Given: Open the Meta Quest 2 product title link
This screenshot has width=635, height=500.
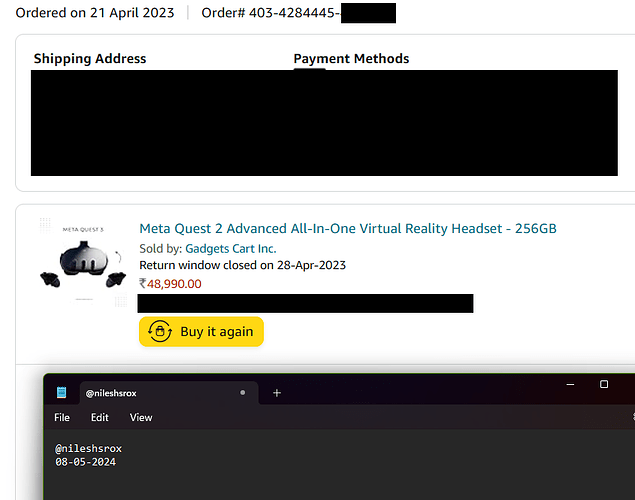Looking at the screenshot, I should 348,229.
